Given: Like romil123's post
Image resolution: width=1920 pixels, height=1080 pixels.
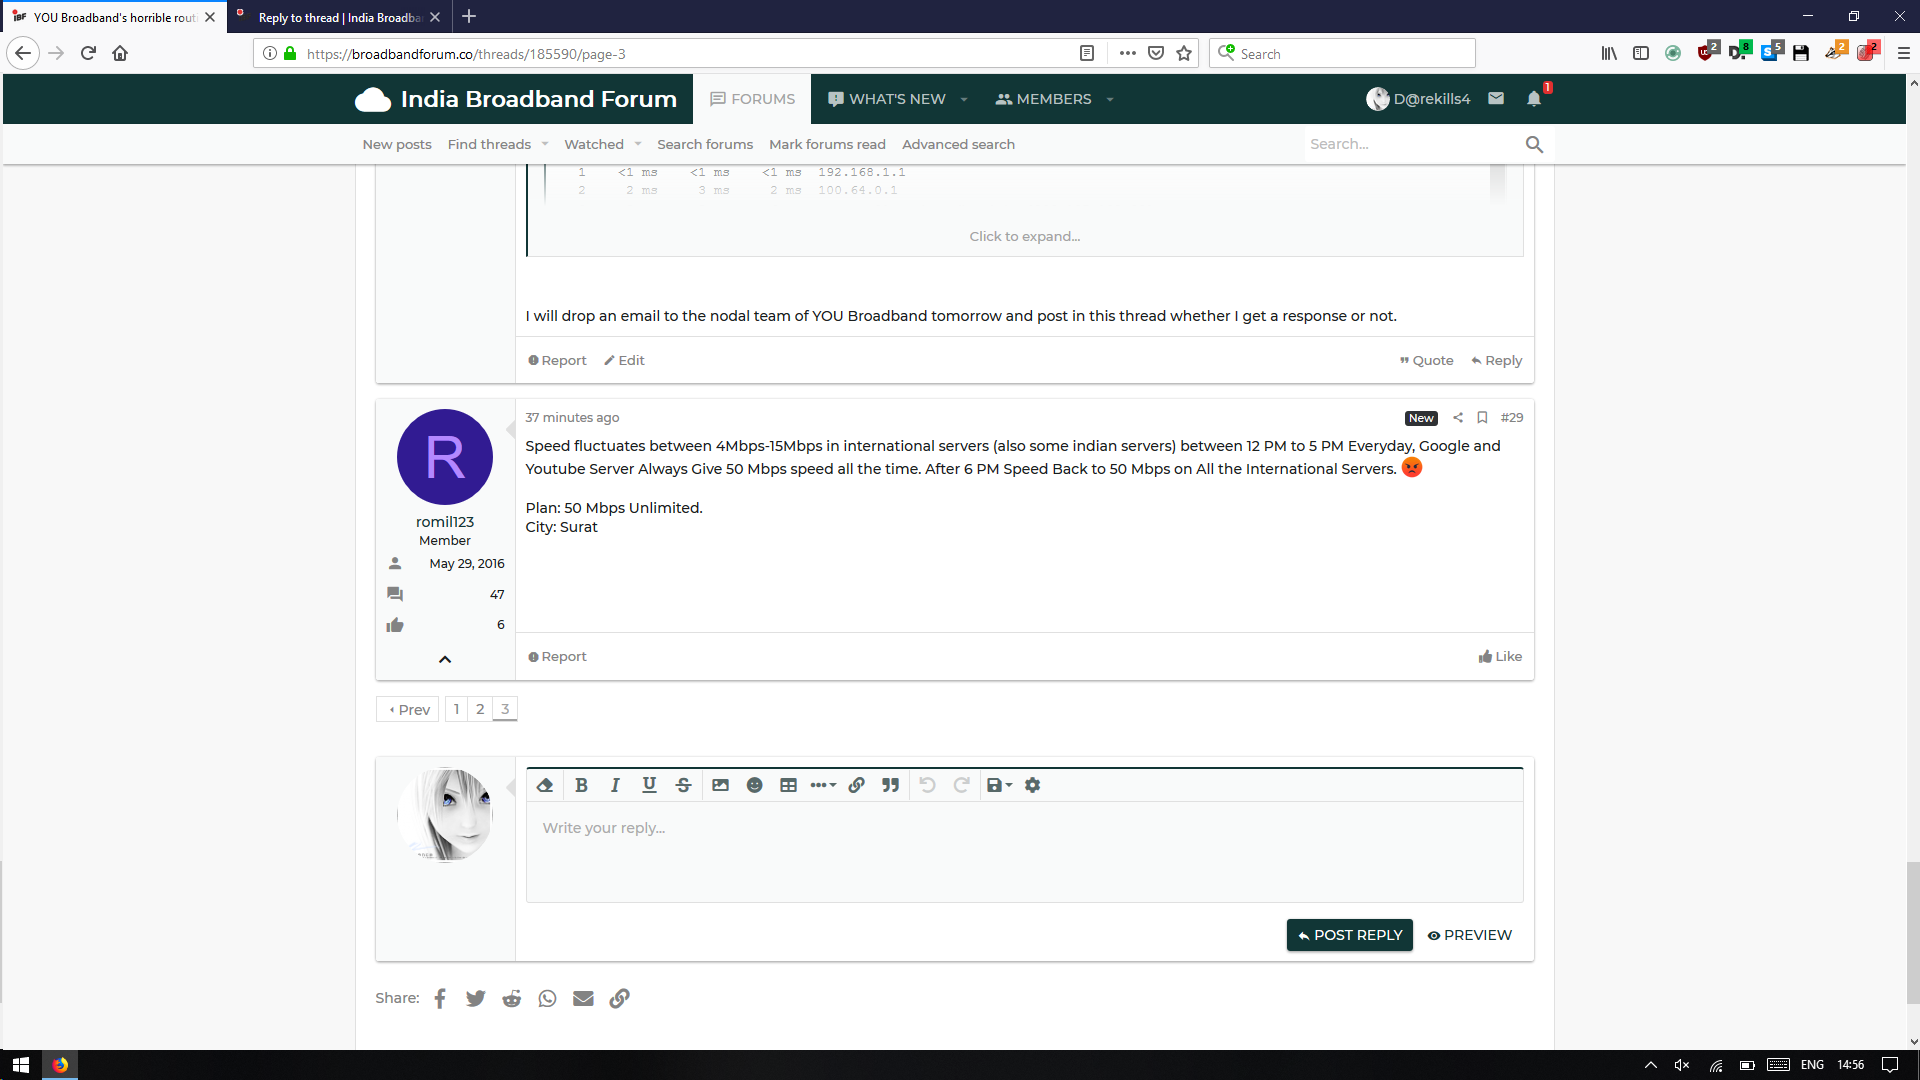Looking at the screenshot, I should coord(1501,657).
